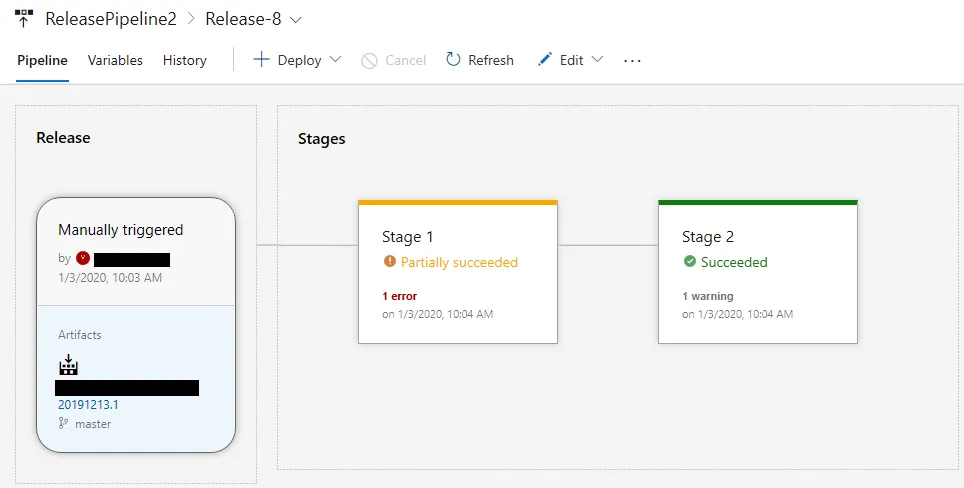
Task: Click the orange partially succeeded status icon
Action: click(x=389, y=262)
